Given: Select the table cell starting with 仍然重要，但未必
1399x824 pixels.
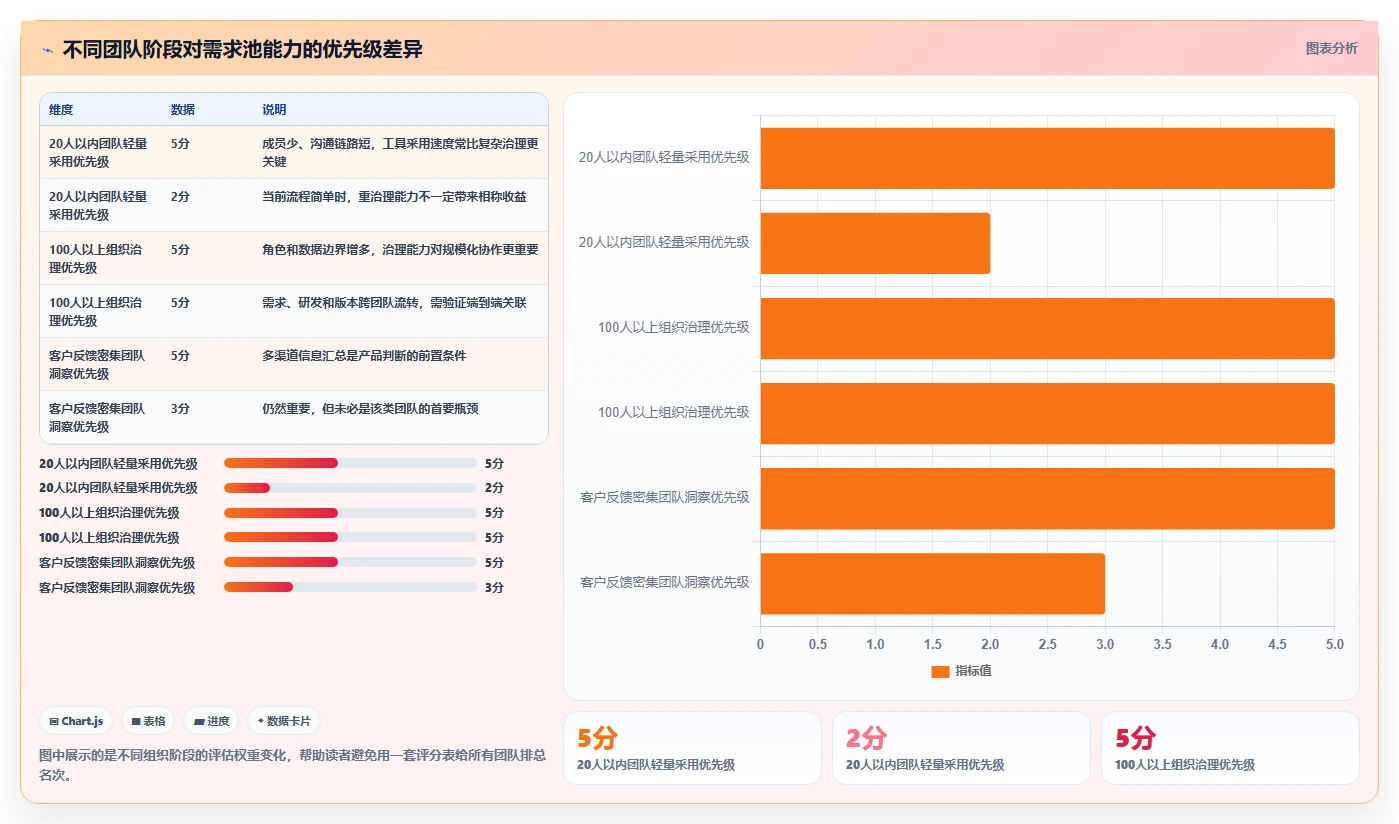Looking at the screenshot, I should 400,417.
